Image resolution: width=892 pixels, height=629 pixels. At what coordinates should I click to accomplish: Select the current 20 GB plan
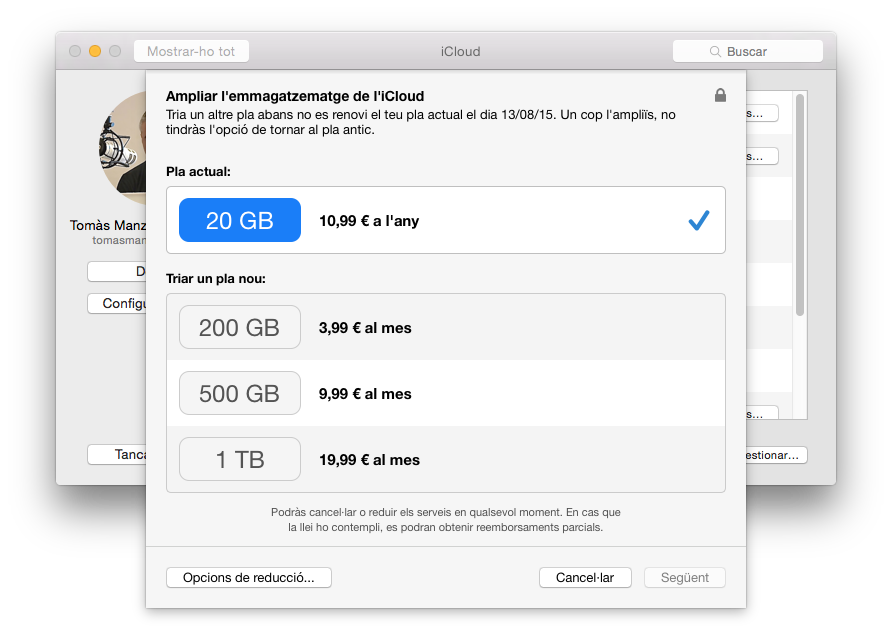click(239, 220)
